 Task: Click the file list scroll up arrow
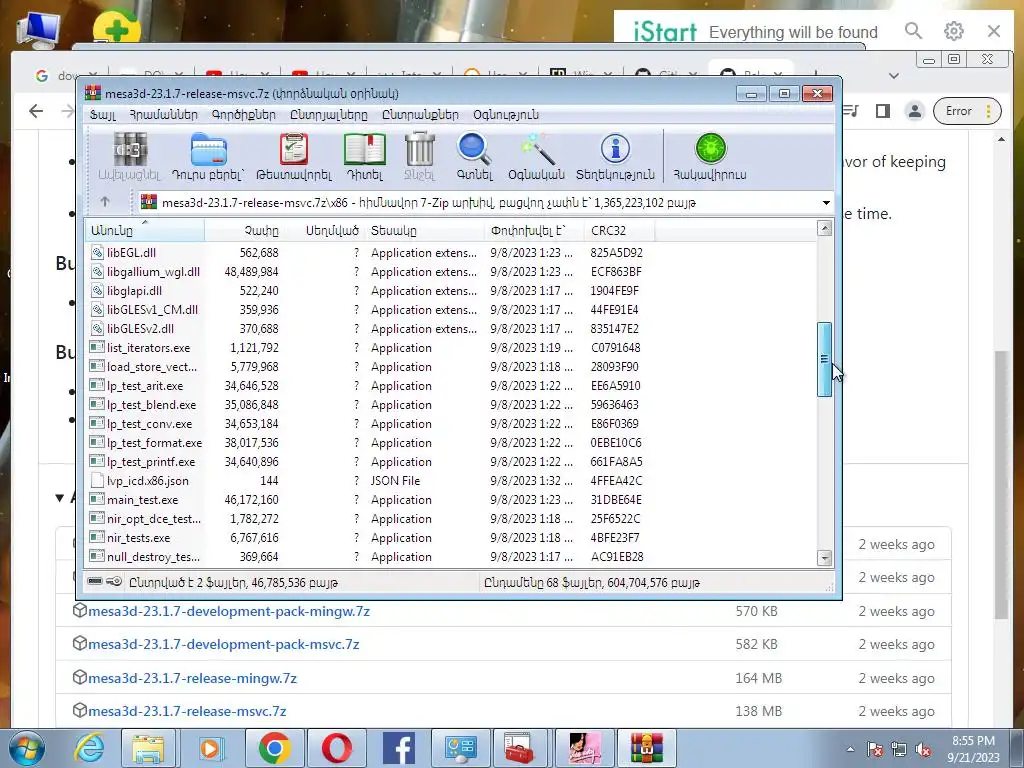(x=824, y=228)
